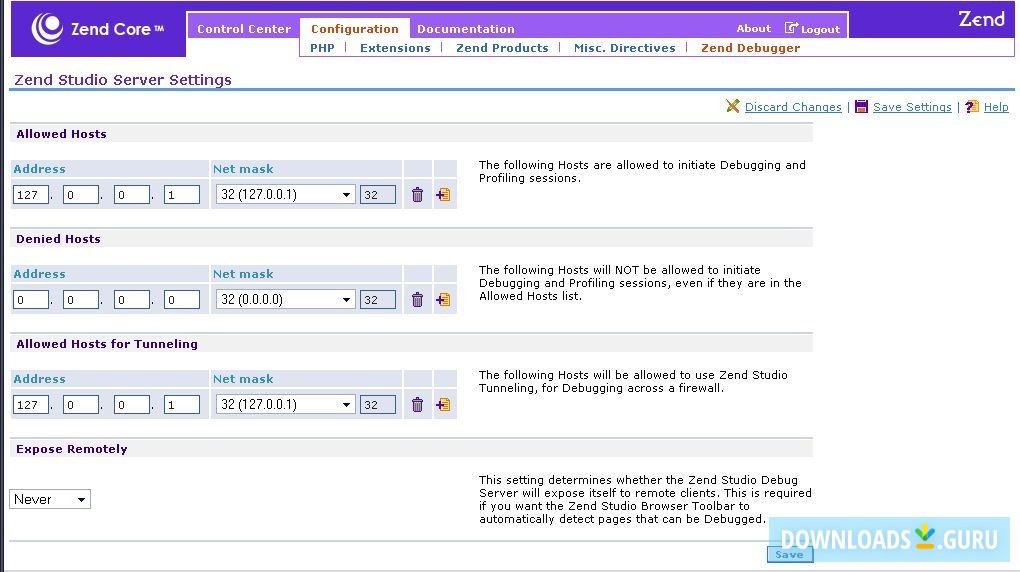
Task: Select Zend Debugger submenu
Action: pyautogui.click(x=751, y=48)
